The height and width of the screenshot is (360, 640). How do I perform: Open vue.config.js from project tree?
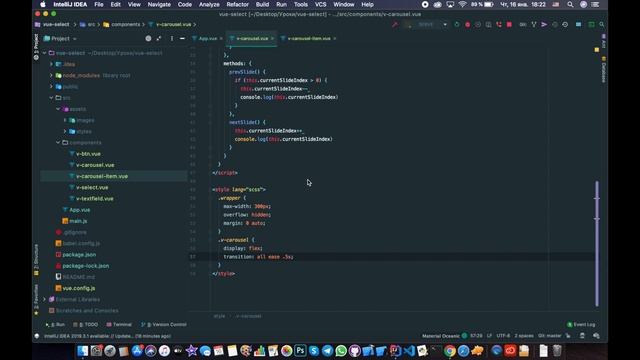pyautogui.click(x=79, y=288)
